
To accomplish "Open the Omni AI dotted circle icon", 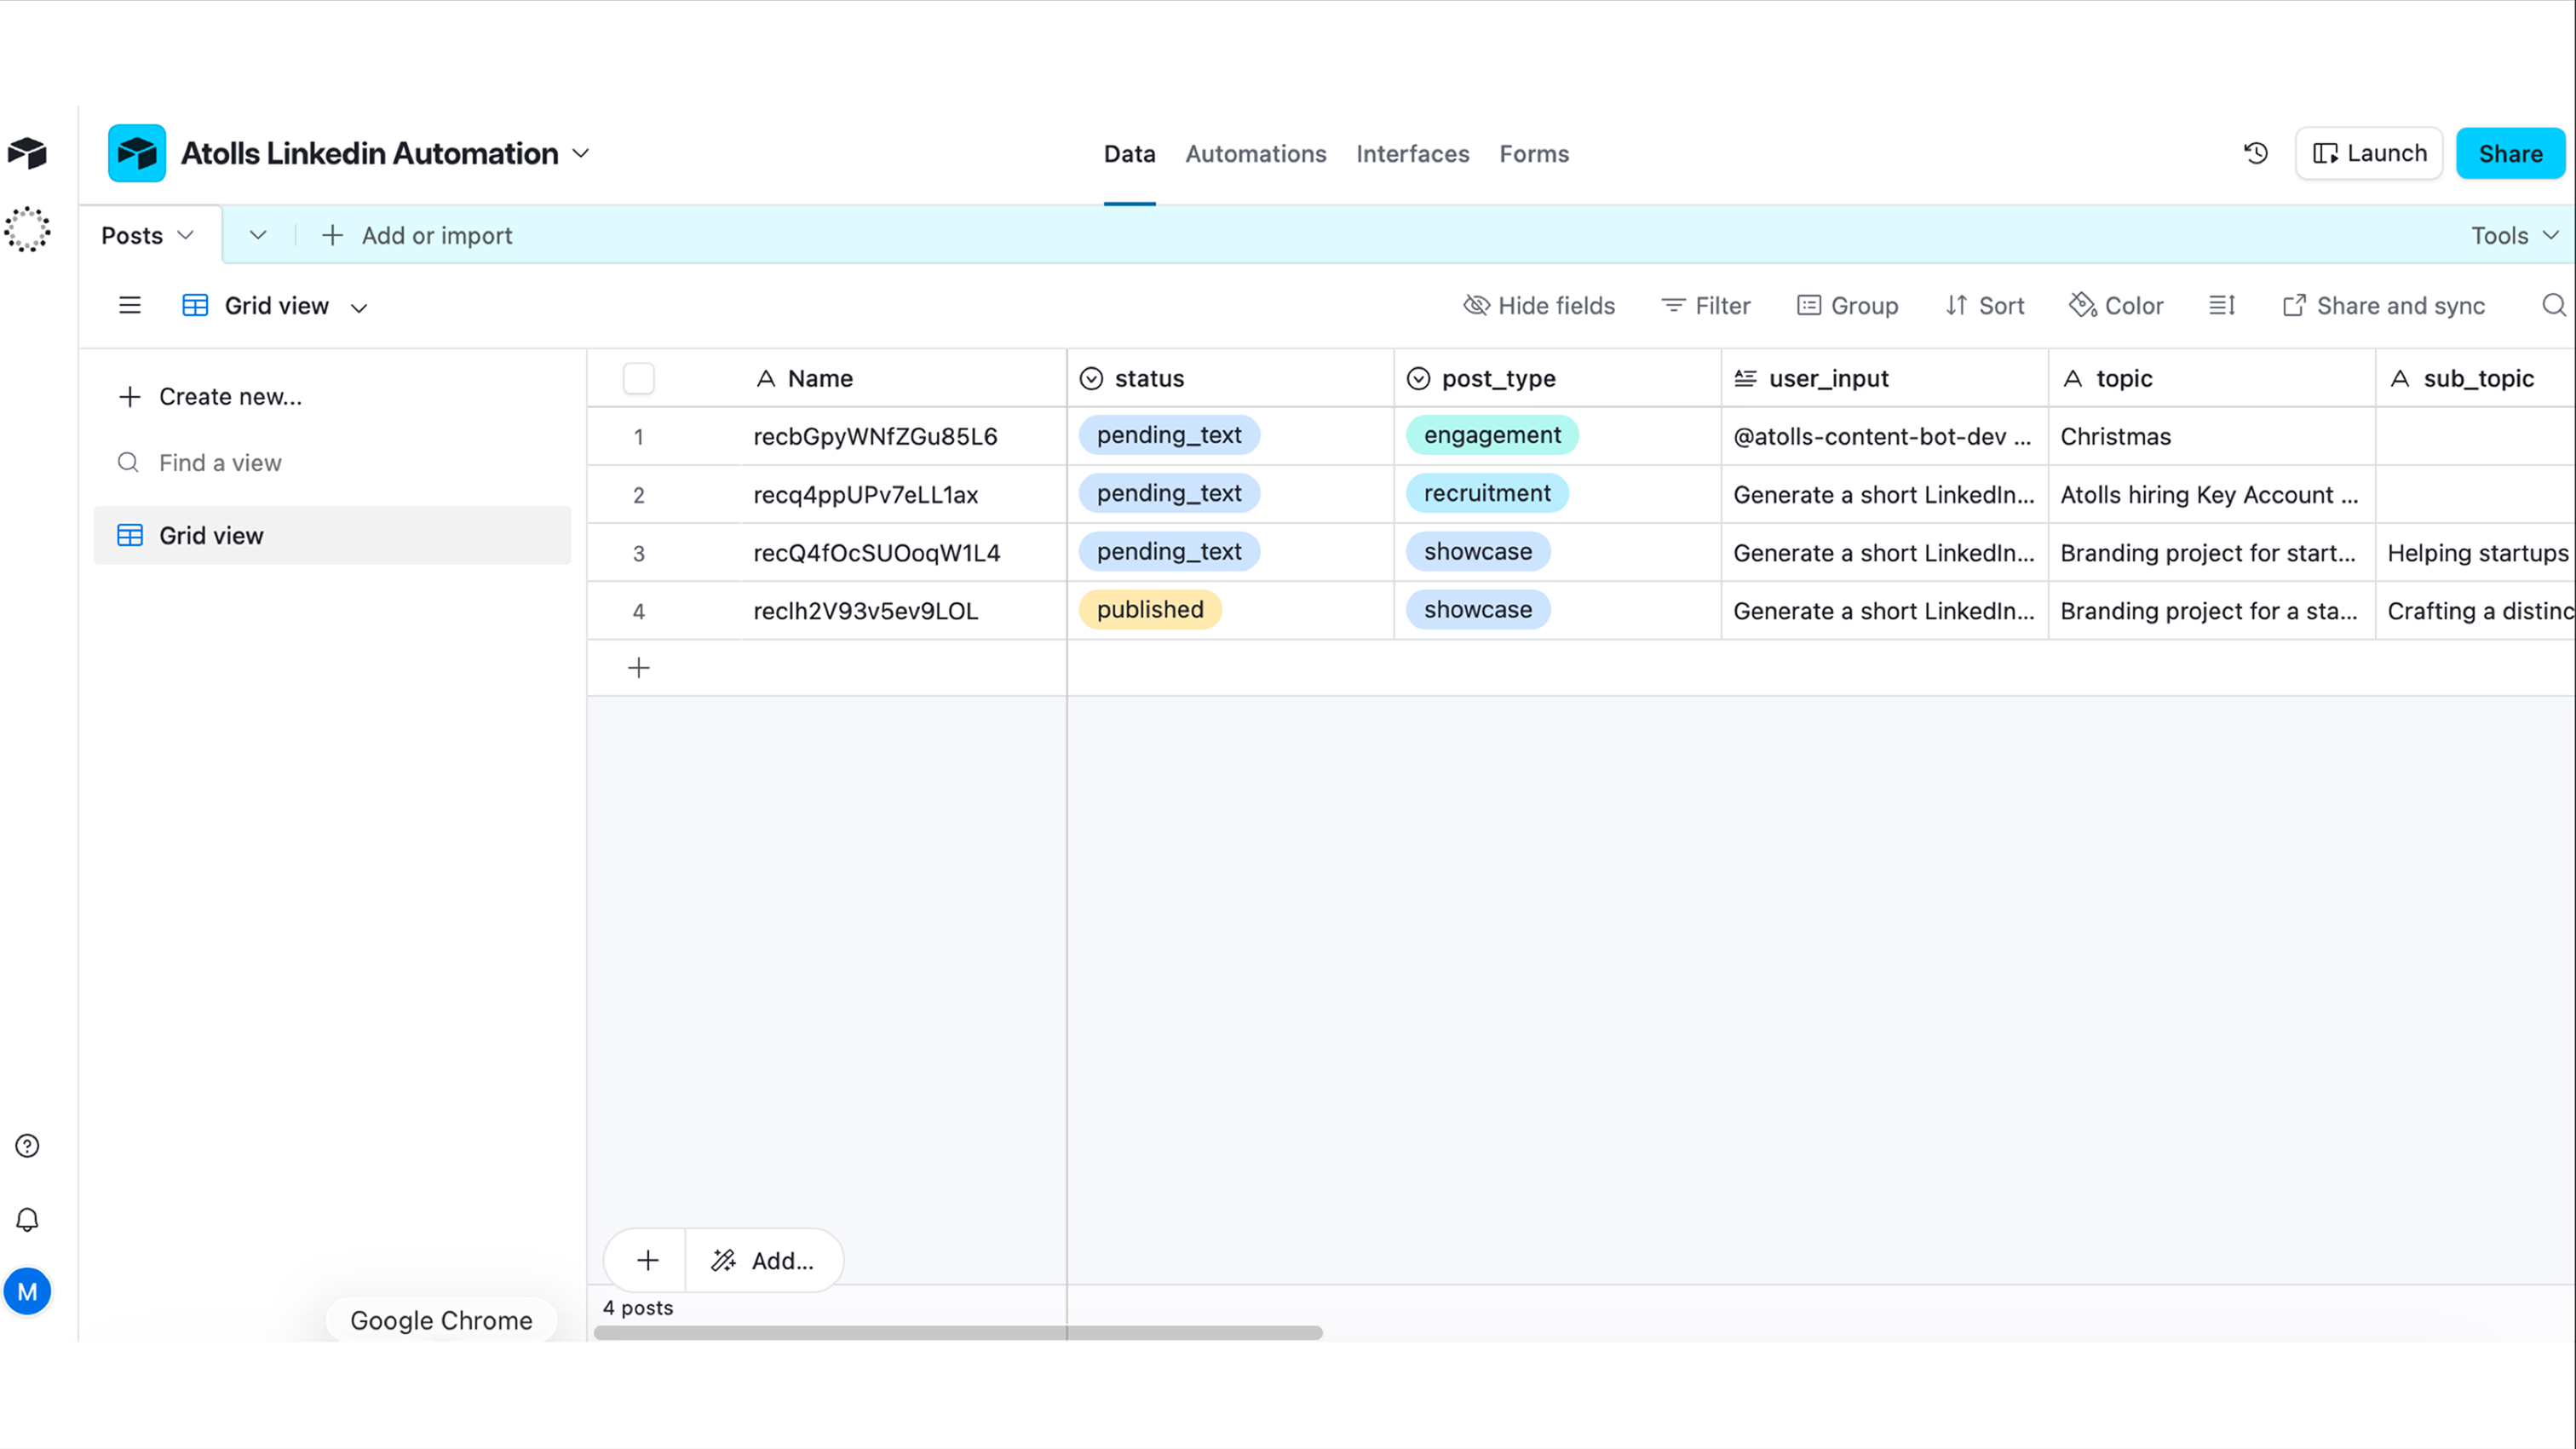I will (x=27, y=230).
